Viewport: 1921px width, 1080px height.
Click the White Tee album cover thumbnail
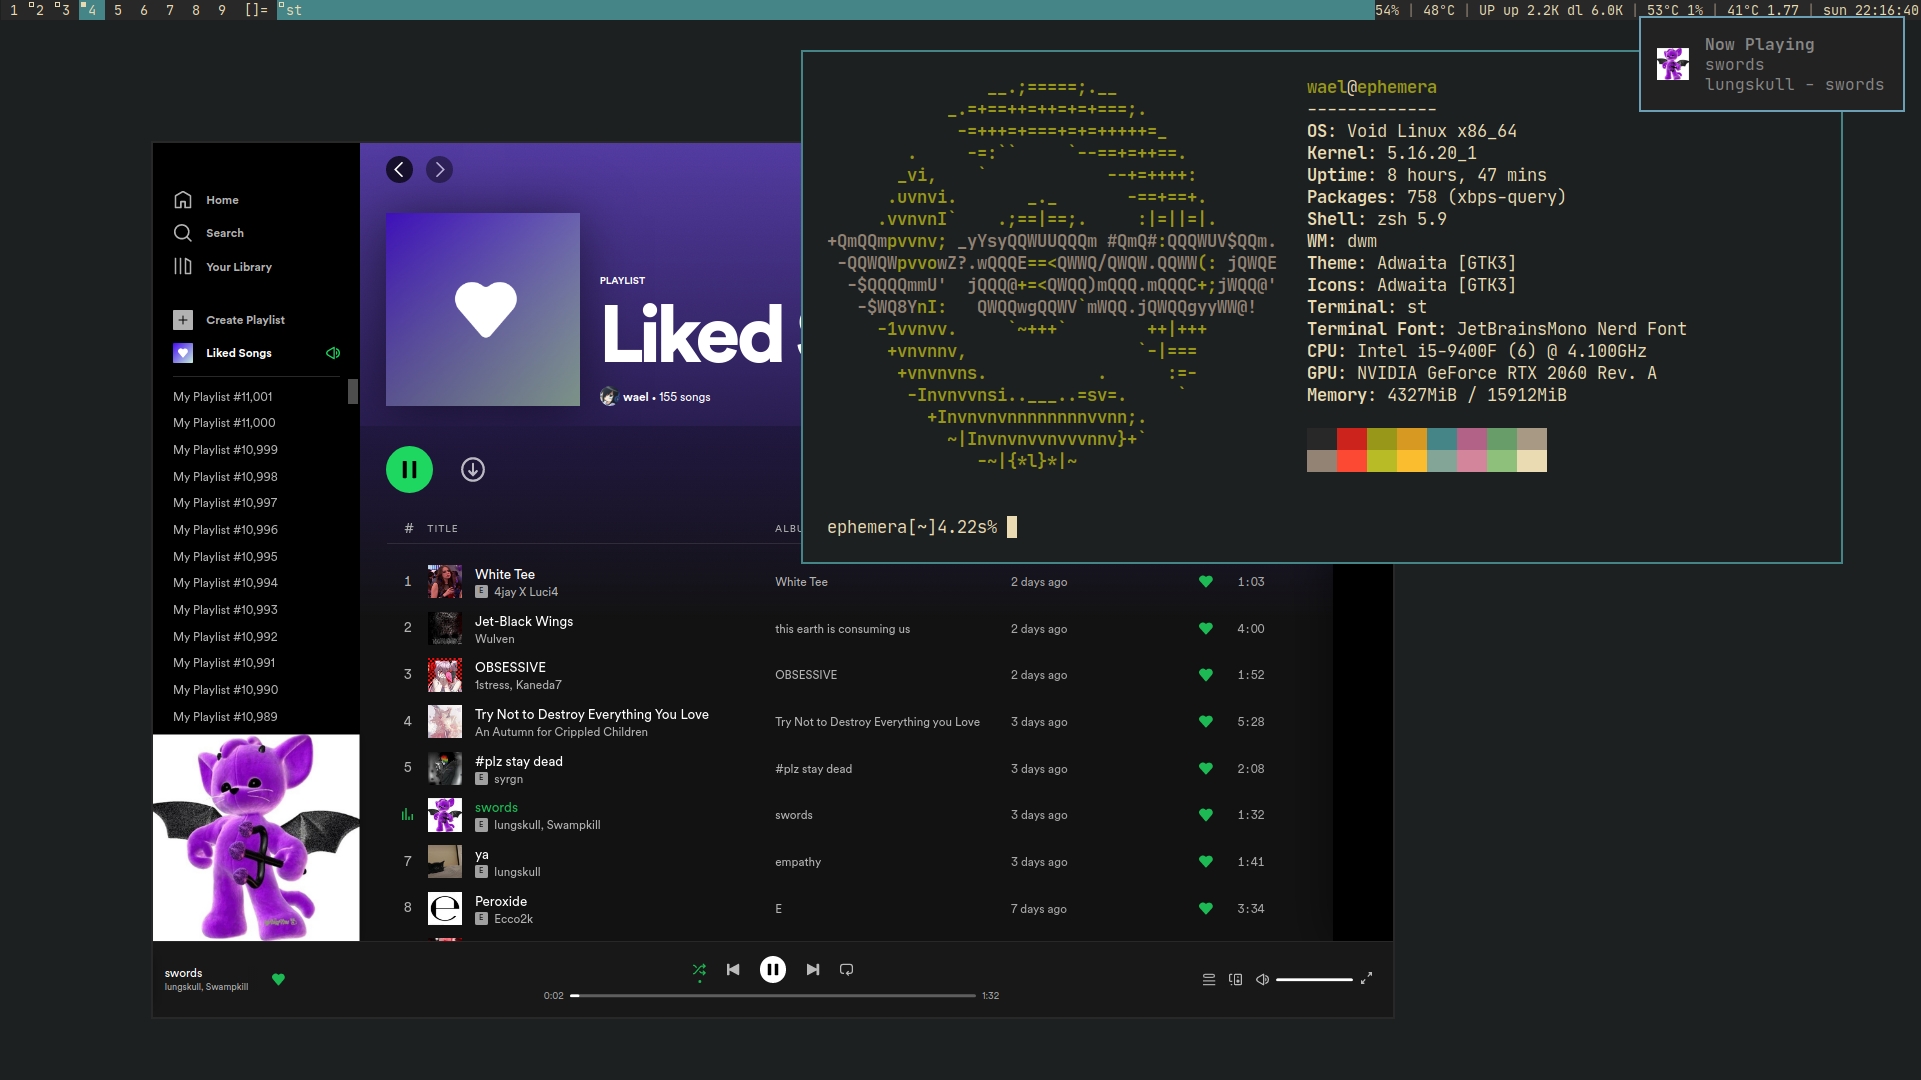coord(445,582)
